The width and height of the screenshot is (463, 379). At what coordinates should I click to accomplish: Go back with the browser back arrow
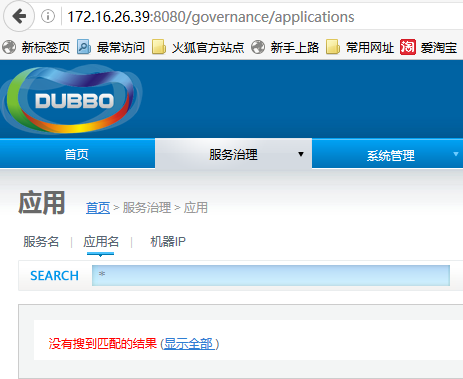19,16
